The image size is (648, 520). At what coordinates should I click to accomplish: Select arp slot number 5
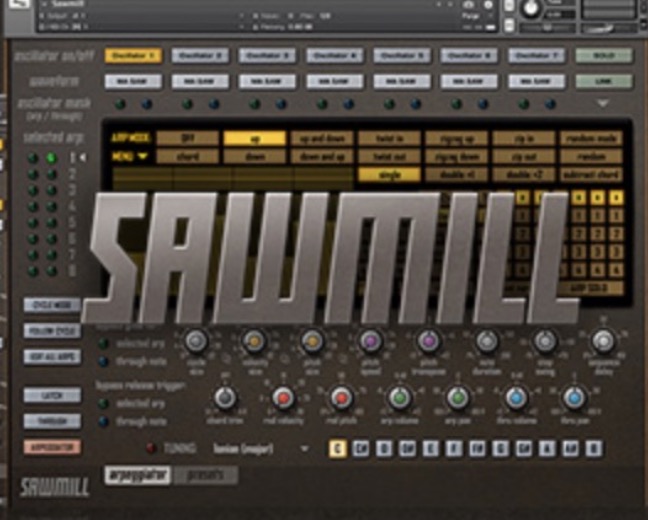coord(73,223)
